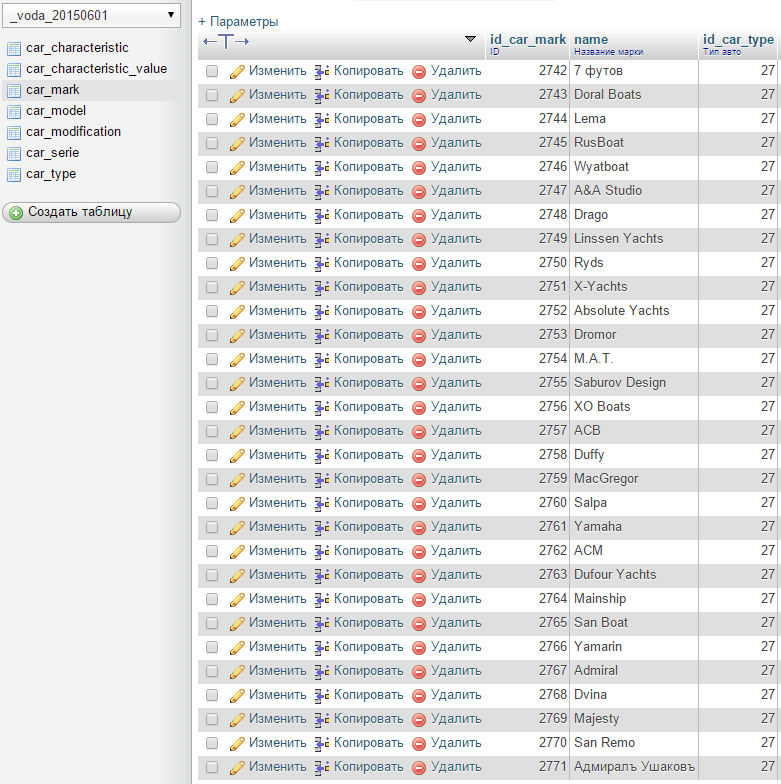Sort by id_car_type column header
Image resolution: width=781 pixels, height=784 pixels.
(x=738, y=40)
